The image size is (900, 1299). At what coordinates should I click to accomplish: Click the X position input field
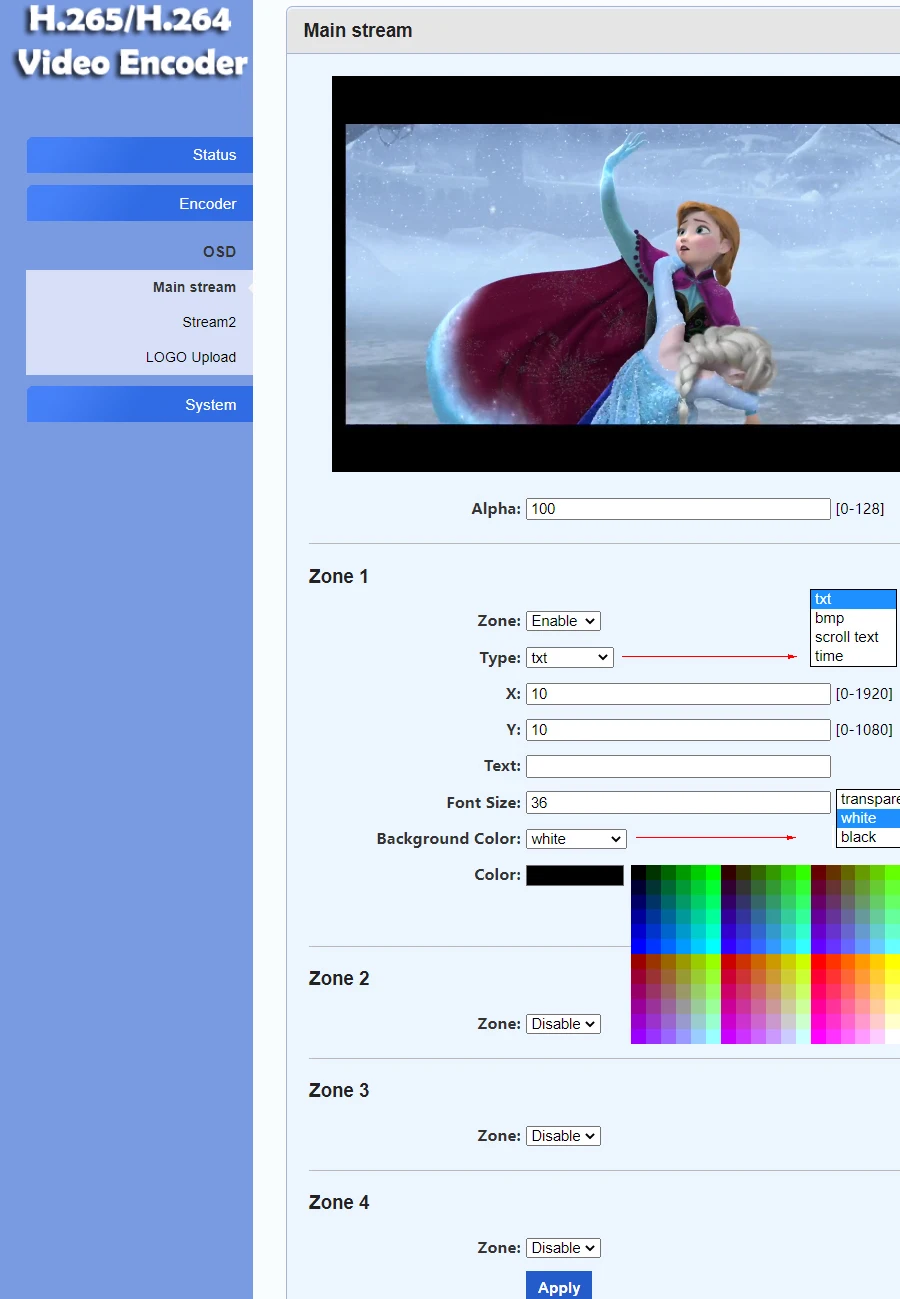coord(678,694)
